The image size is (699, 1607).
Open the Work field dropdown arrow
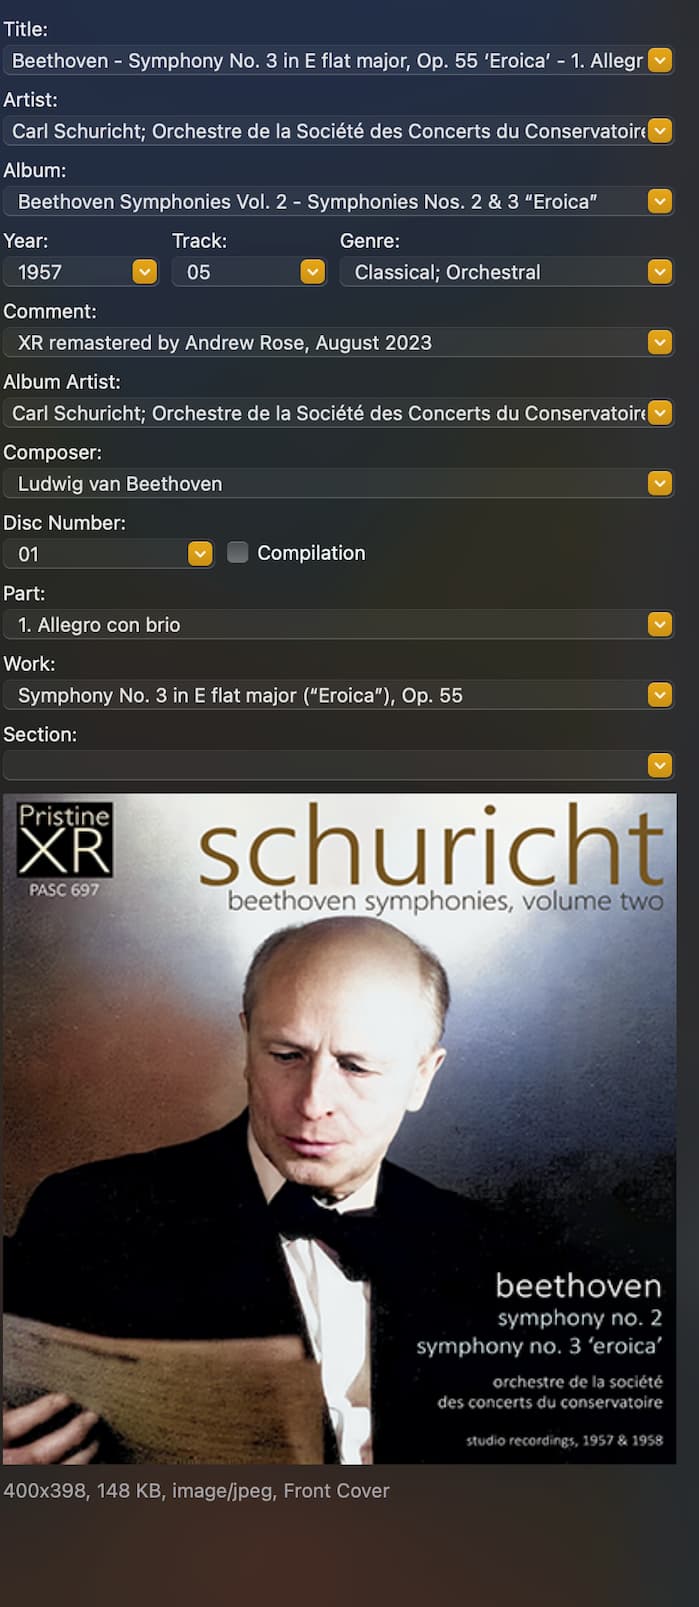coord(660,695)
